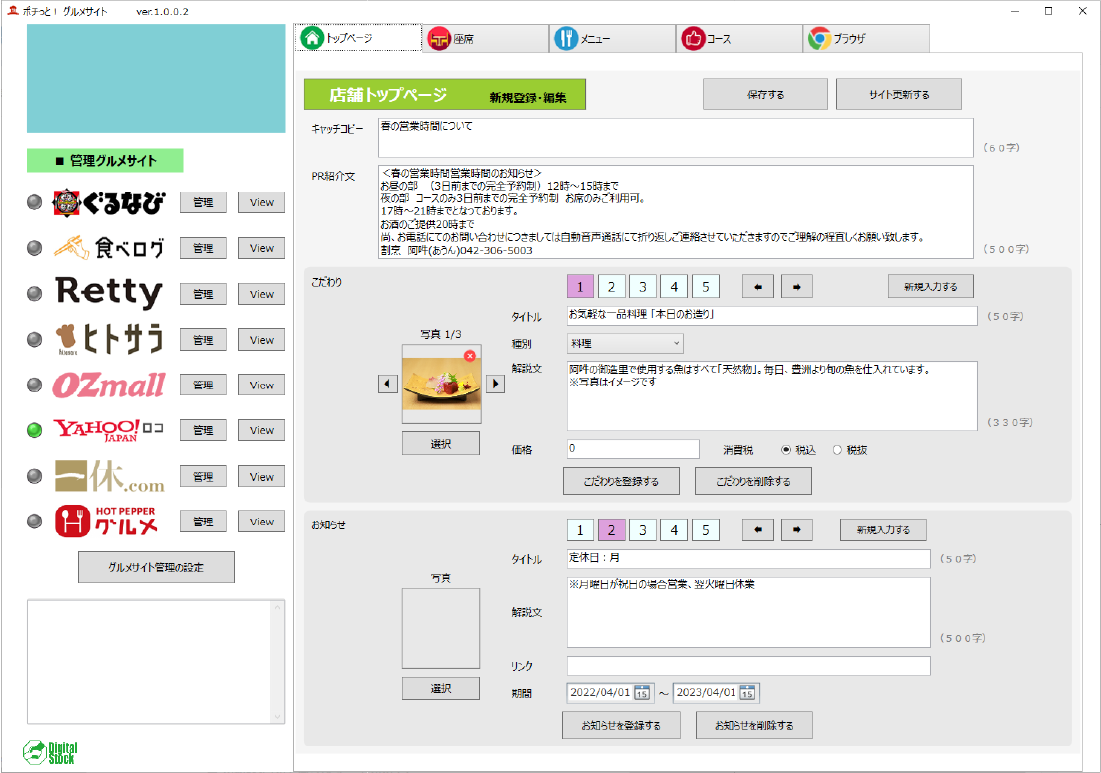Select the 税込 tax-included radio button
Screen dimensions: 1101x773
click(785, 450)
